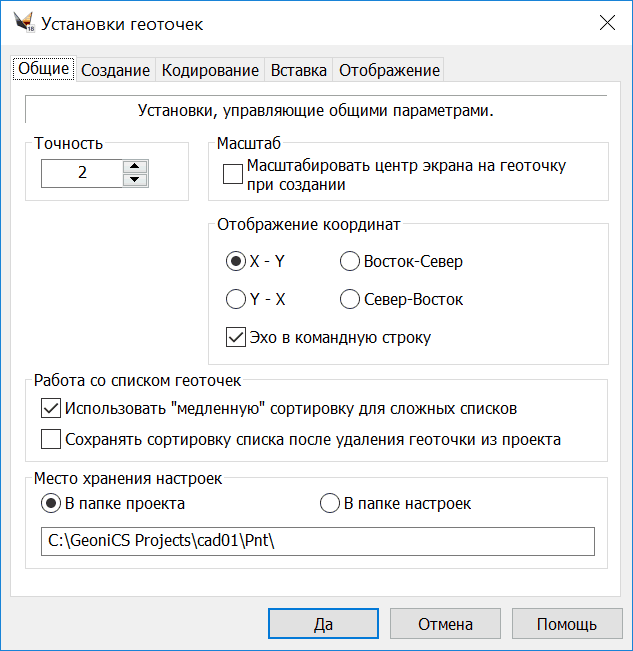Viewport: 633px width, 651px height.
Task: Select В папке настроек storage option
Action: [330, 503]
